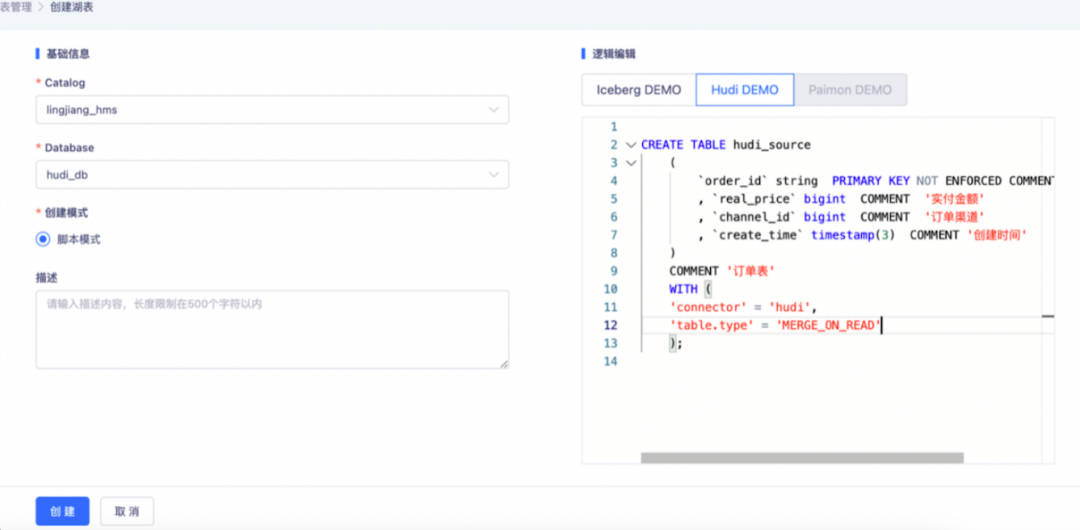Click the 'table.type' = 'MERGE_ON_READ' line
The width and height of the screenshot is (1080, 530).
(775, 325)
